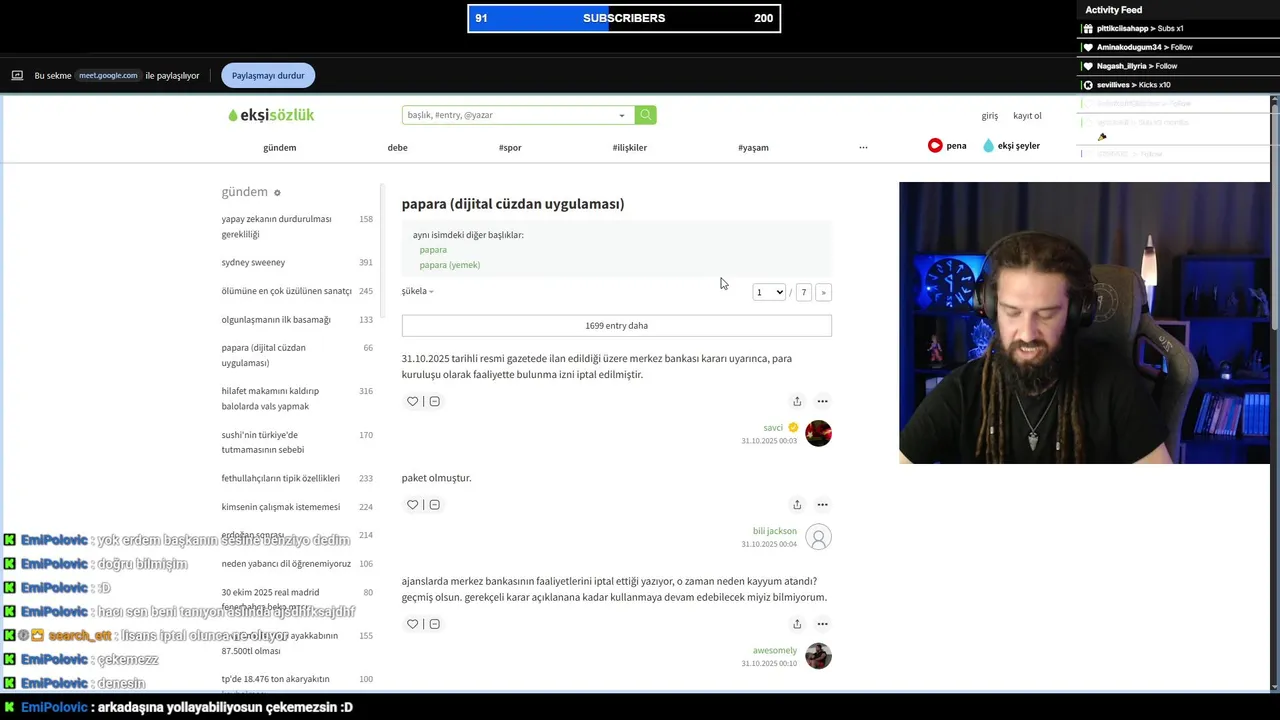Image resolution: width=1280 pixels, height=720 pixels.
Task: Click the streamer webcam overlay
Action: 1084,323
